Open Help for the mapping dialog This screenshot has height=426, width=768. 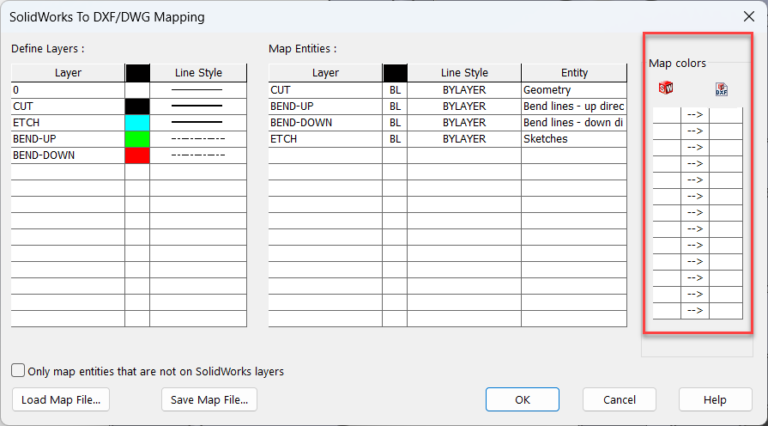(x=715, y=400)
